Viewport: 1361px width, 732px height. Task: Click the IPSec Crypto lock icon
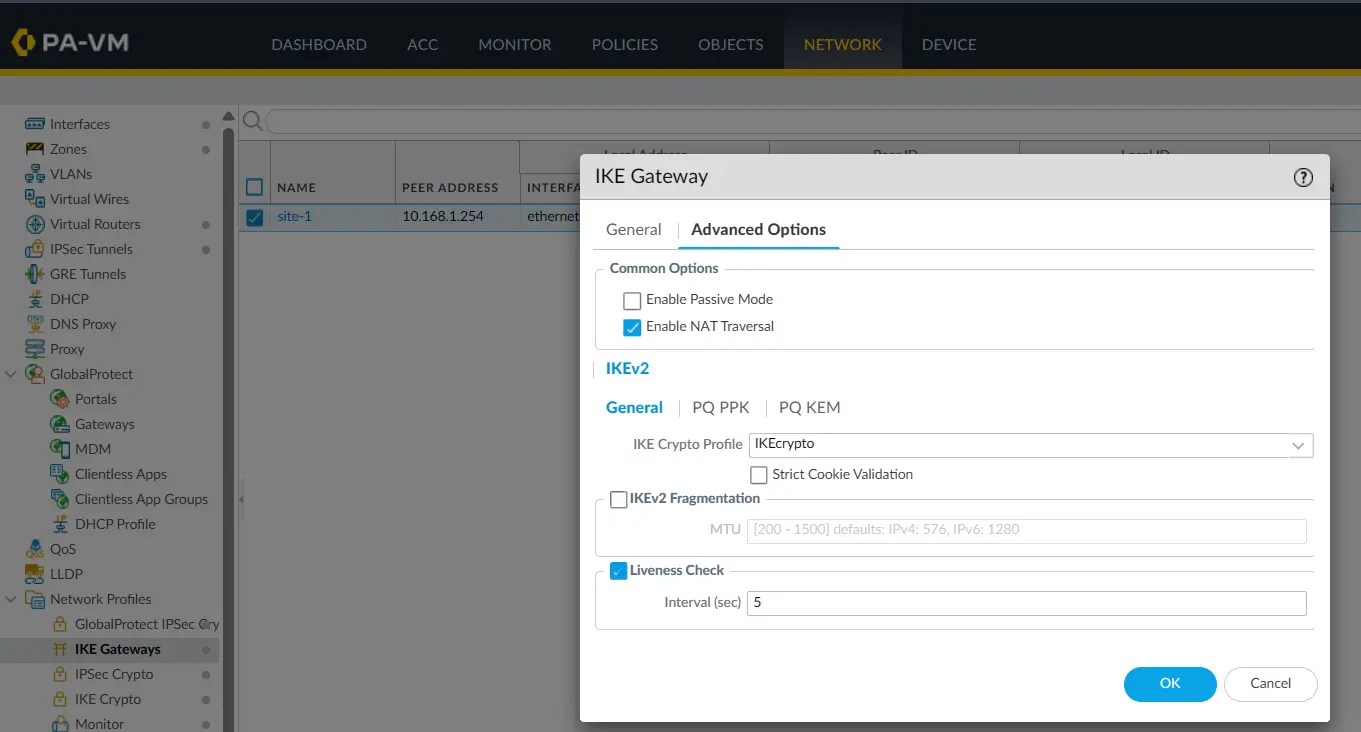(x=60, y=674)
